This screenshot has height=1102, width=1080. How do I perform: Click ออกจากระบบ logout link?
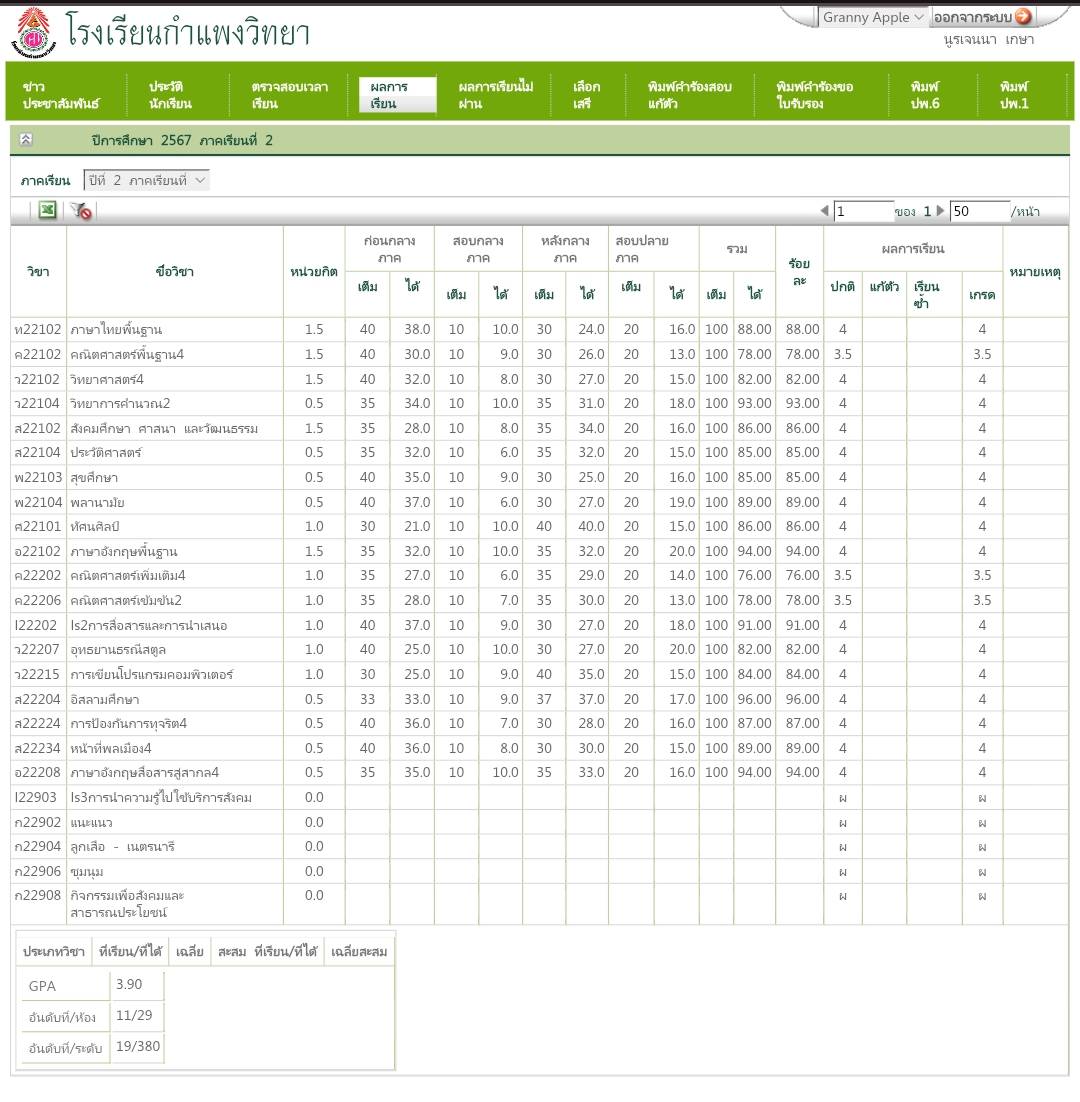972,17
